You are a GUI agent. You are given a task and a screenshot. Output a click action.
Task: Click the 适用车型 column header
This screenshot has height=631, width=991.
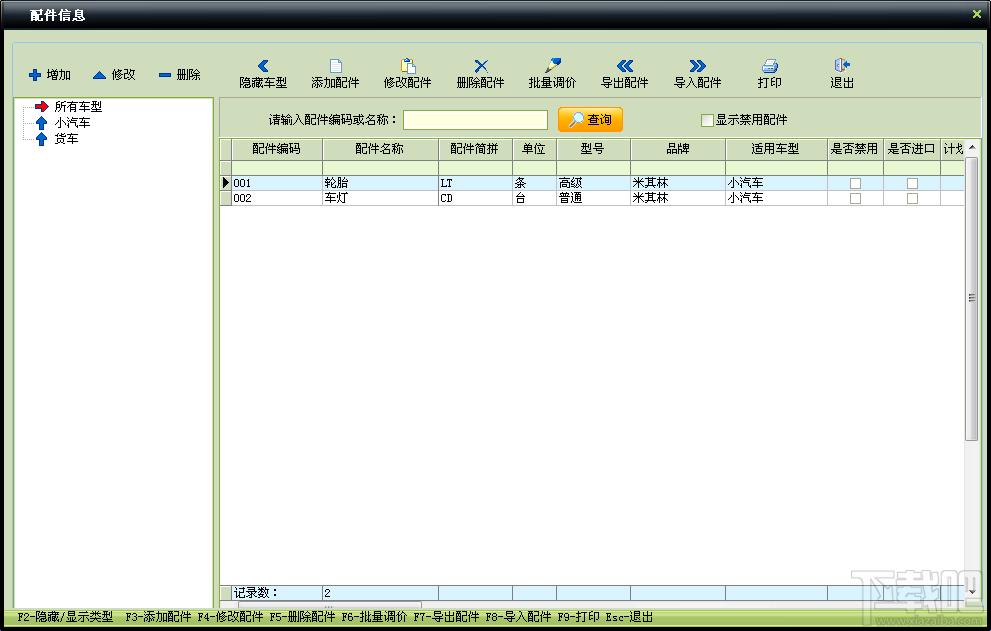(x=775, y=149)
